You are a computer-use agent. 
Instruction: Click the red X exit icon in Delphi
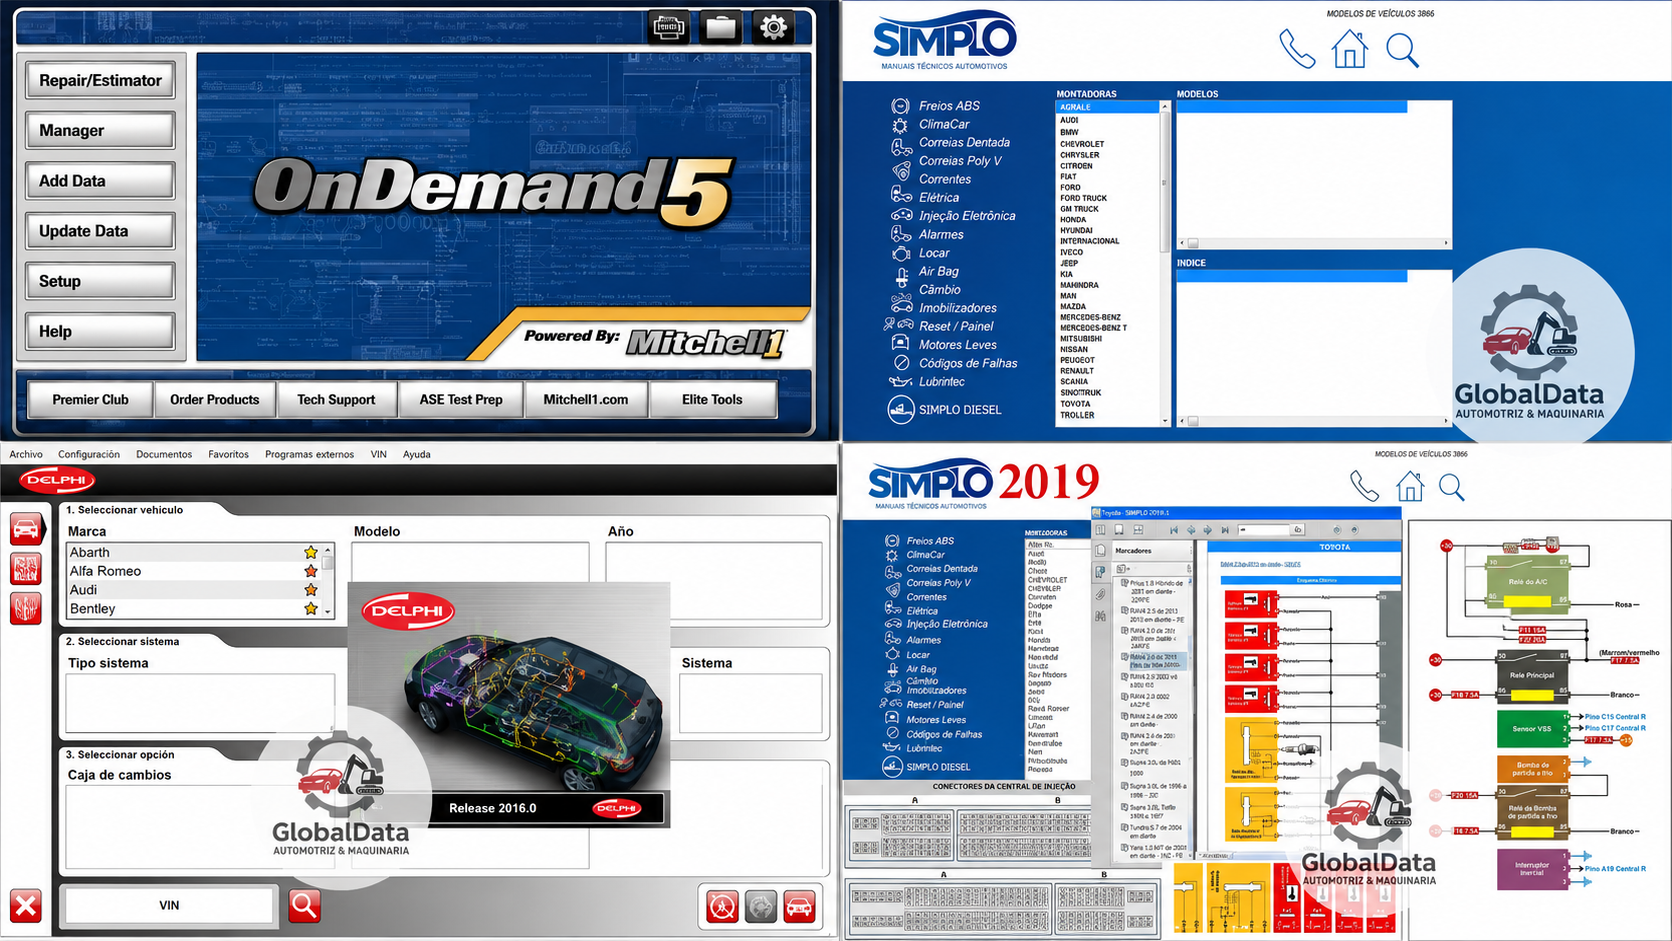[x=26, y=906]
